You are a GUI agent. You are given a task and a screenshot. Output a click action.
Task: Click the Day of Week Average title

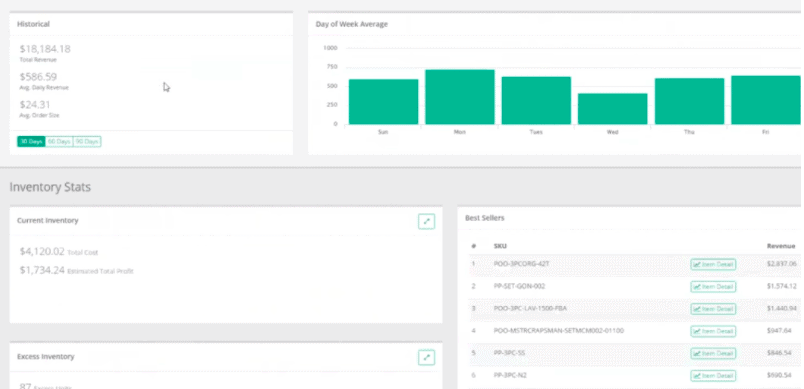(352, 24)
